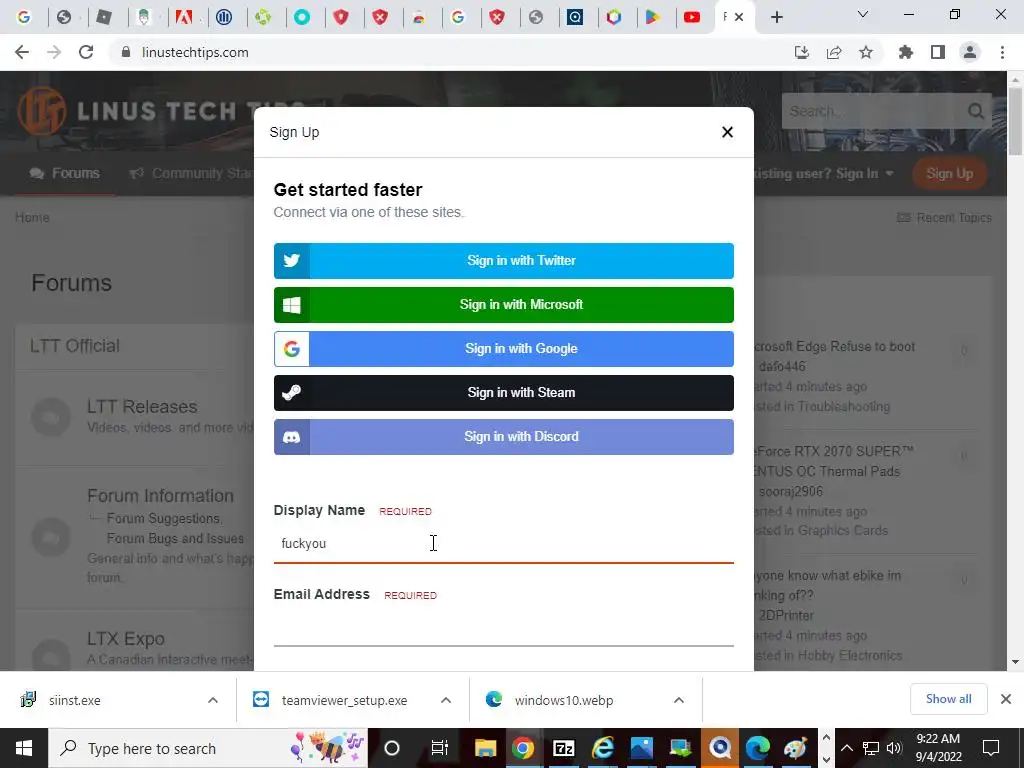The image size is (1024, 768).
Task: Focus the Display Name input field
Action: tap(504, 543)
